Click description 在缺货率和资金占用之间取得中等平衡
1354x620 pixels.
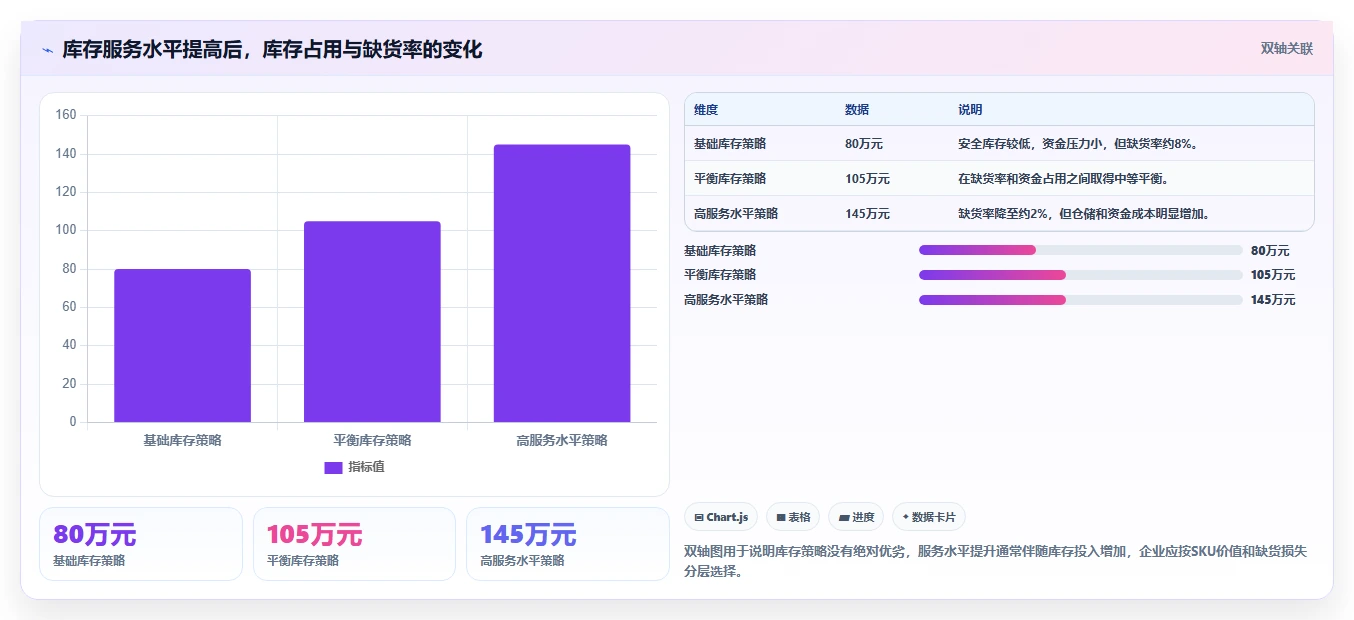(x=1064, y=179)
